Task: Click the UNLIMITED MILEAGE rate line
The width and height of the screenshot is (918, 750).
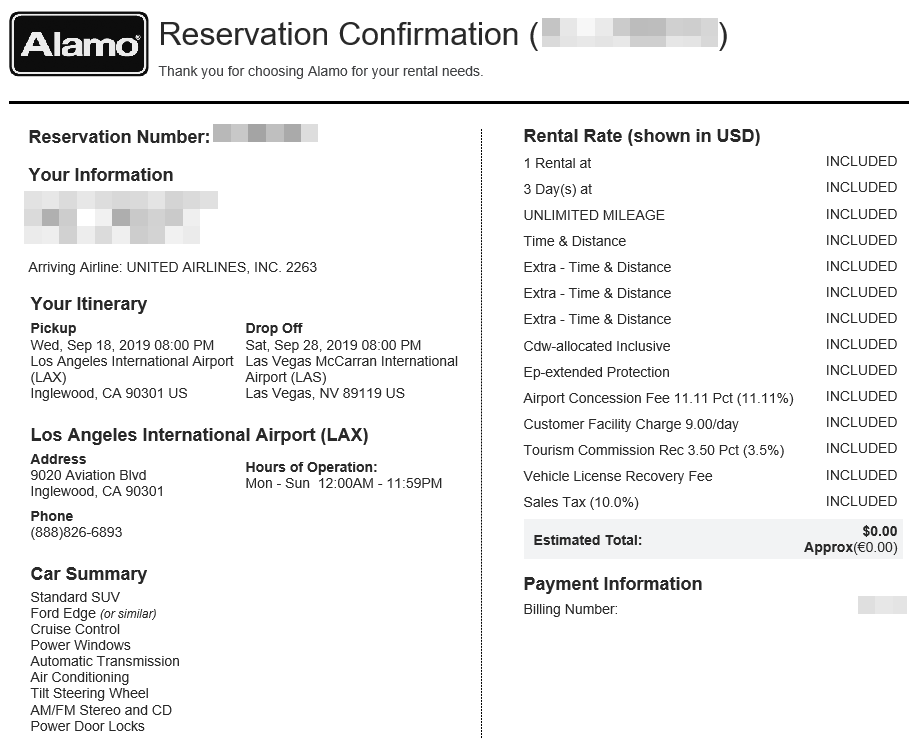Action: pos(594,215)
